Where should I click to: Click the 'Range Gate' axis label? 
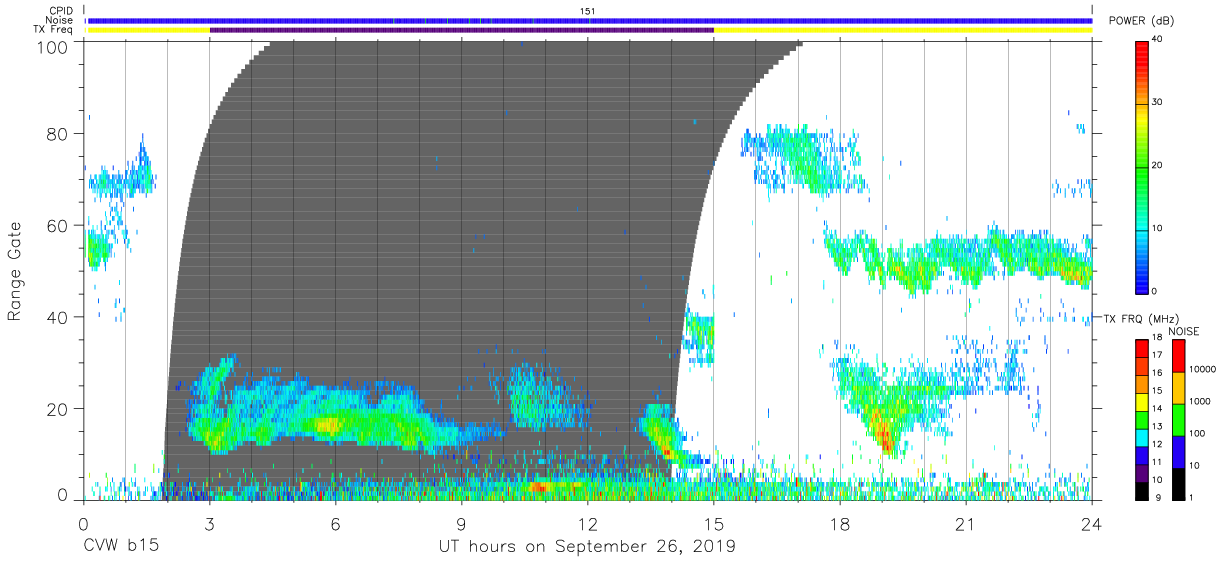pyautogui.click(x=15, y=270)
